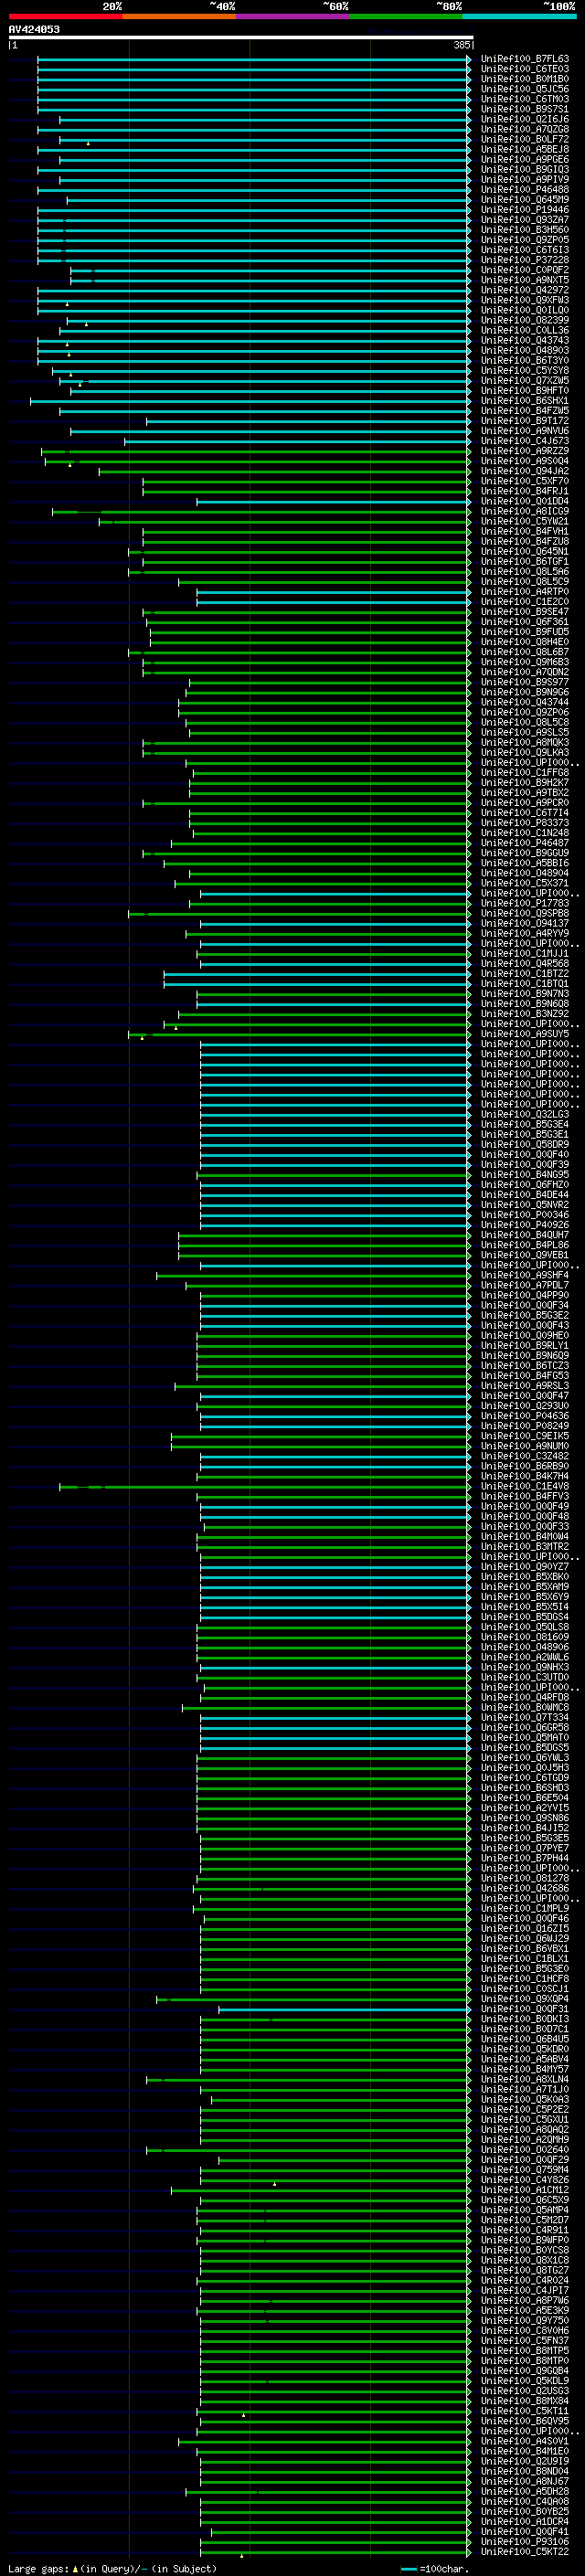Select the hit label UniRef100_C4J673
585x2576 pixels.
click(x=524, y=441)
